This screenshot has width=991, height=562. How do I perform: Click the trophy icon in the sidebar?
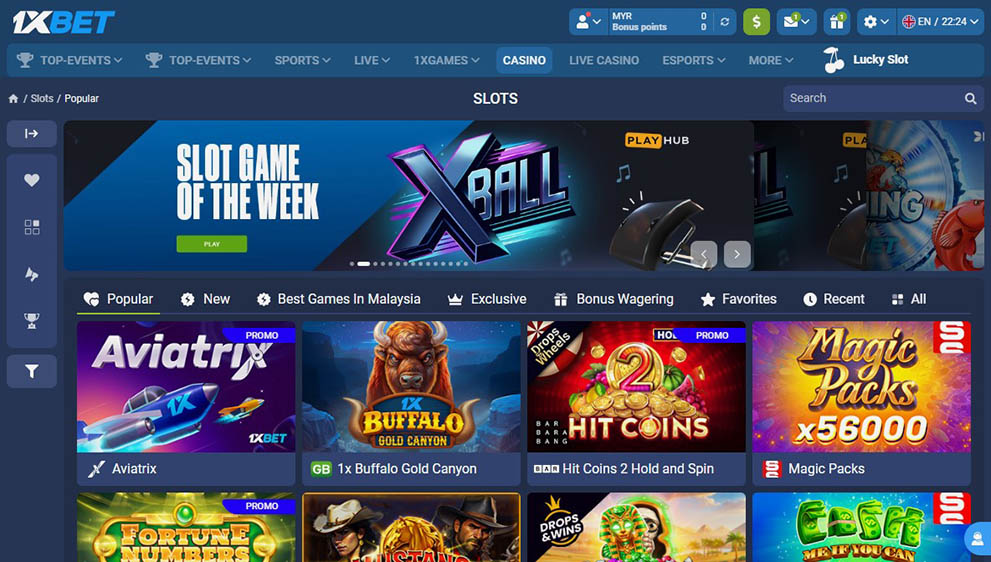click(32, 321)
